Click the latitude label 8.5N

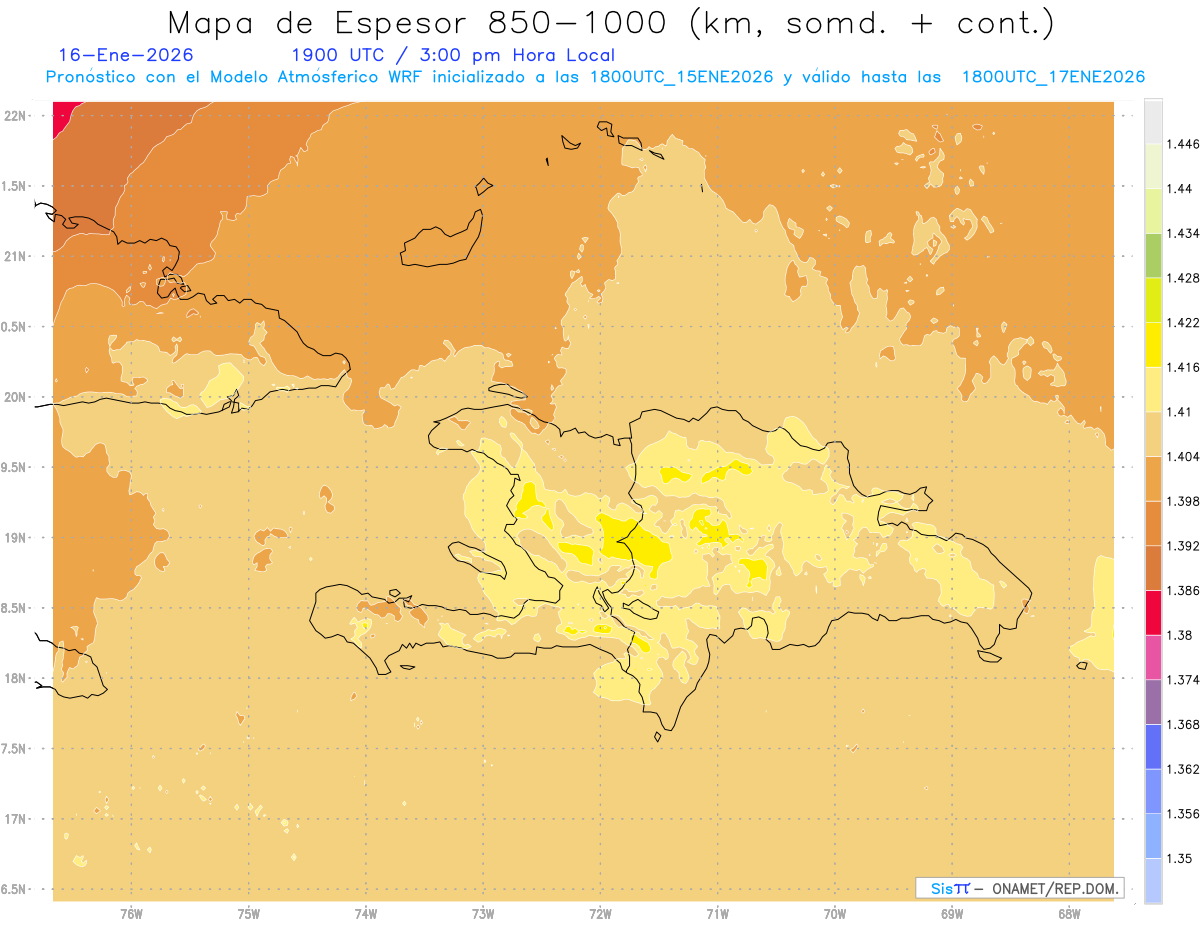(15, 608)
